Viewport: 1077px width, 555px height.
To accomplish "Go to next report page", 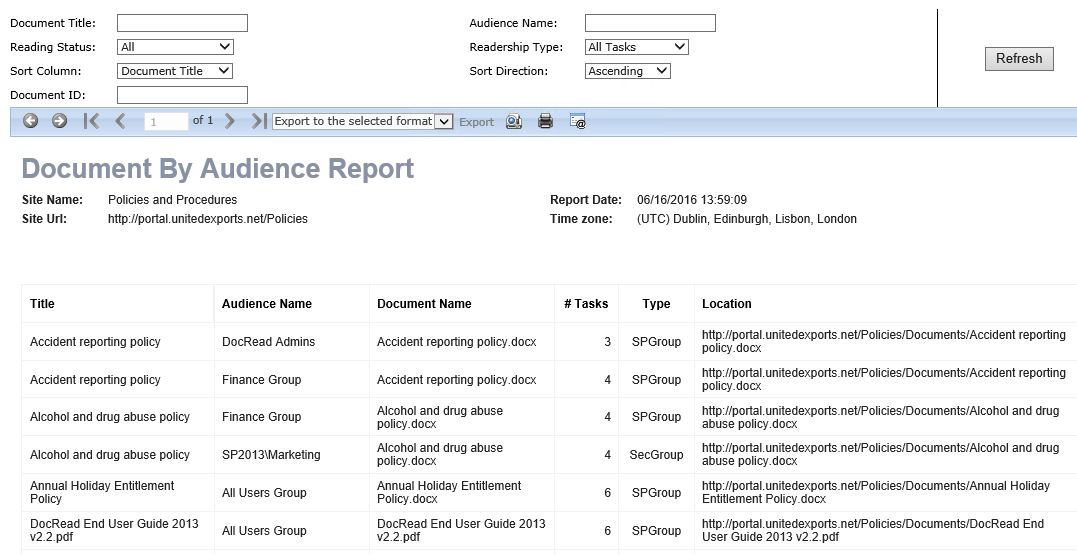I will (230, 121).
